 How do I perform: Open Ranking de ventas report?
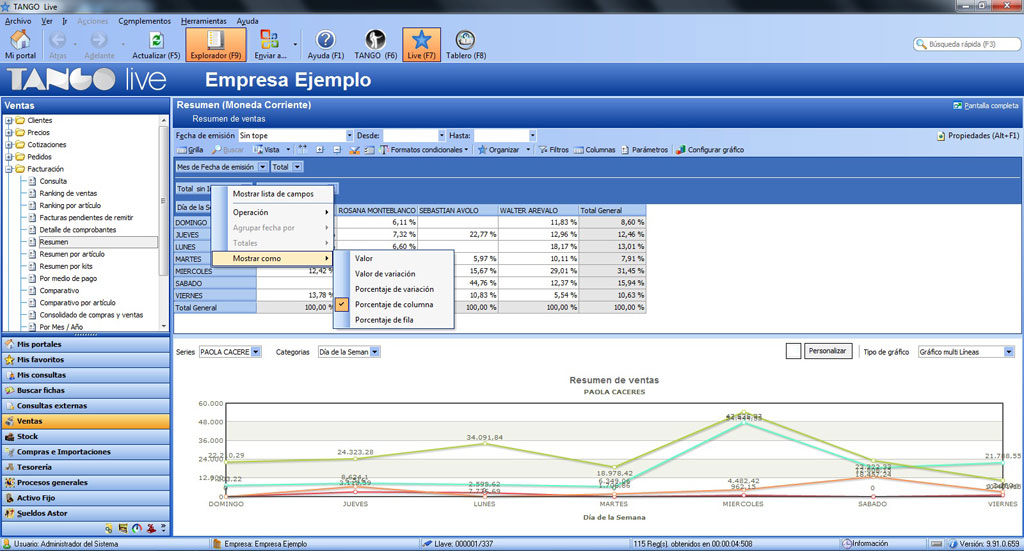68,193
